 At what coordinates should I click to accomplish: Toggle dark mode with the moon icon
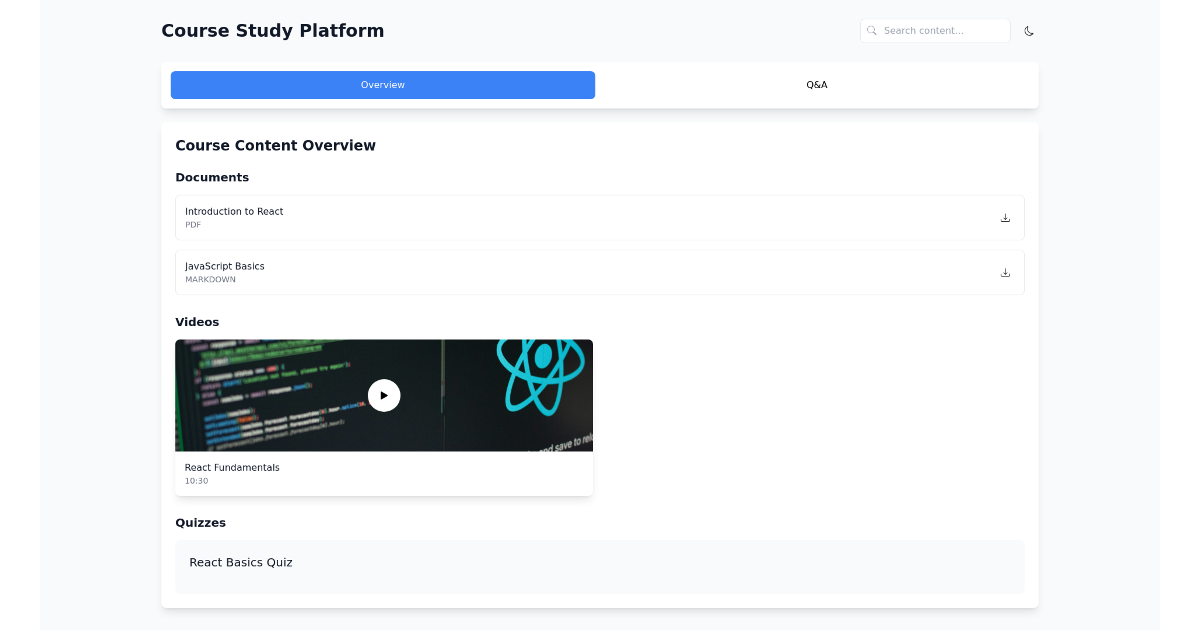pyautogui.click(x=1029, y=31)
